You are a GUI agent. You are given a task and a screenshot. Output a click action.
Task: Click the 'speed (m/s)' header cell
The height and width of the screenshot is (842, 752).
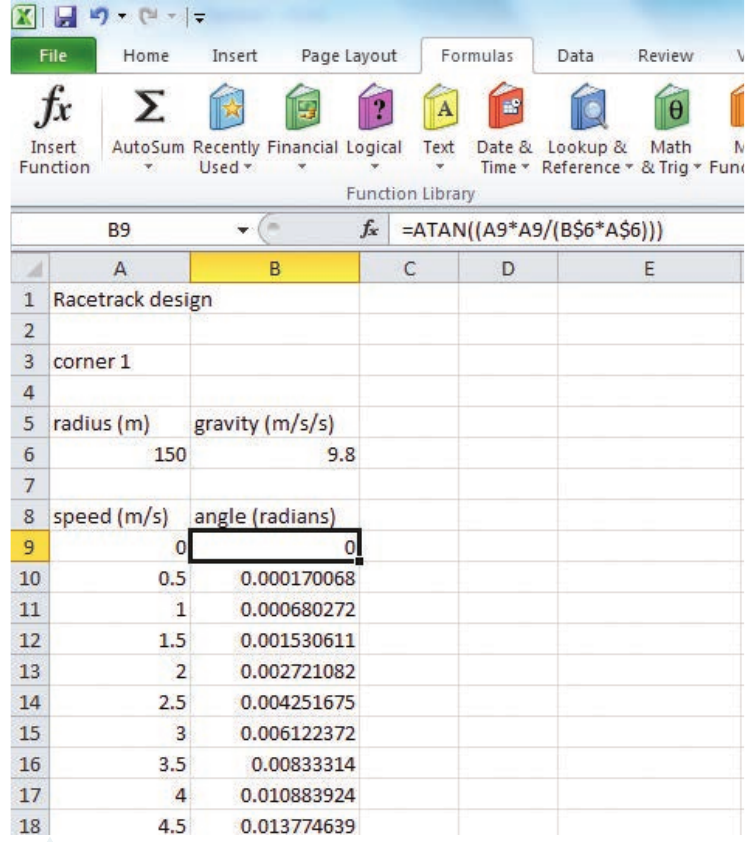[x=120, y=516]
